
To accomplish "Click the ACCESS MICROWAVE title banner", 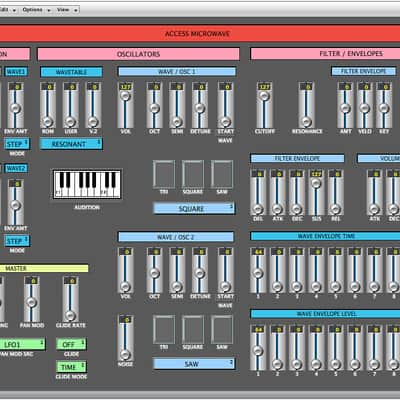I will 200,33.
